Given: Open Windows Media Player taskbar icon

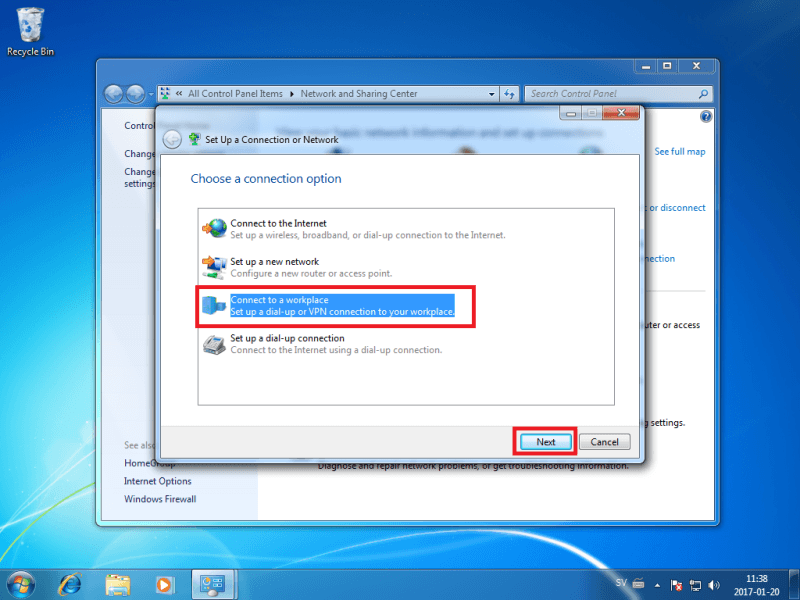Looking at the screenshot, I should [x=164, y=585].
